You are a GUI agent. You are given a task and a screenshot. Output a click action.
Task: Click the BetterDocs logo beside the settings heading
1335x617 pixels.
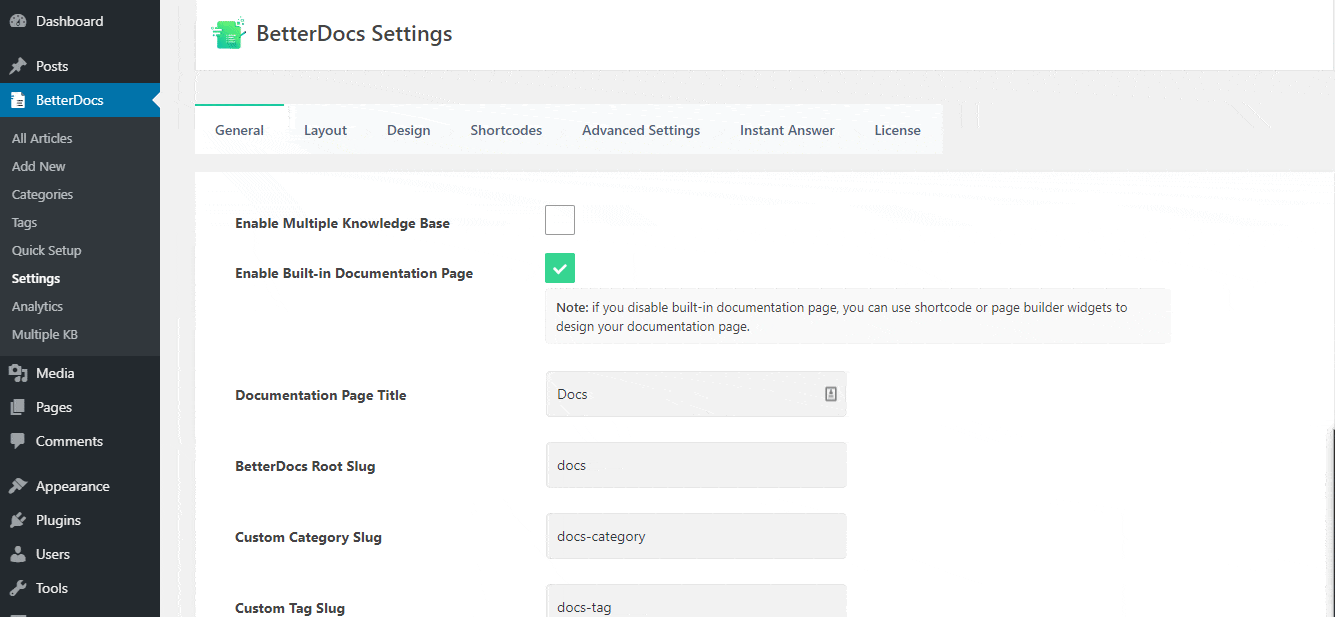pos(228,32)
